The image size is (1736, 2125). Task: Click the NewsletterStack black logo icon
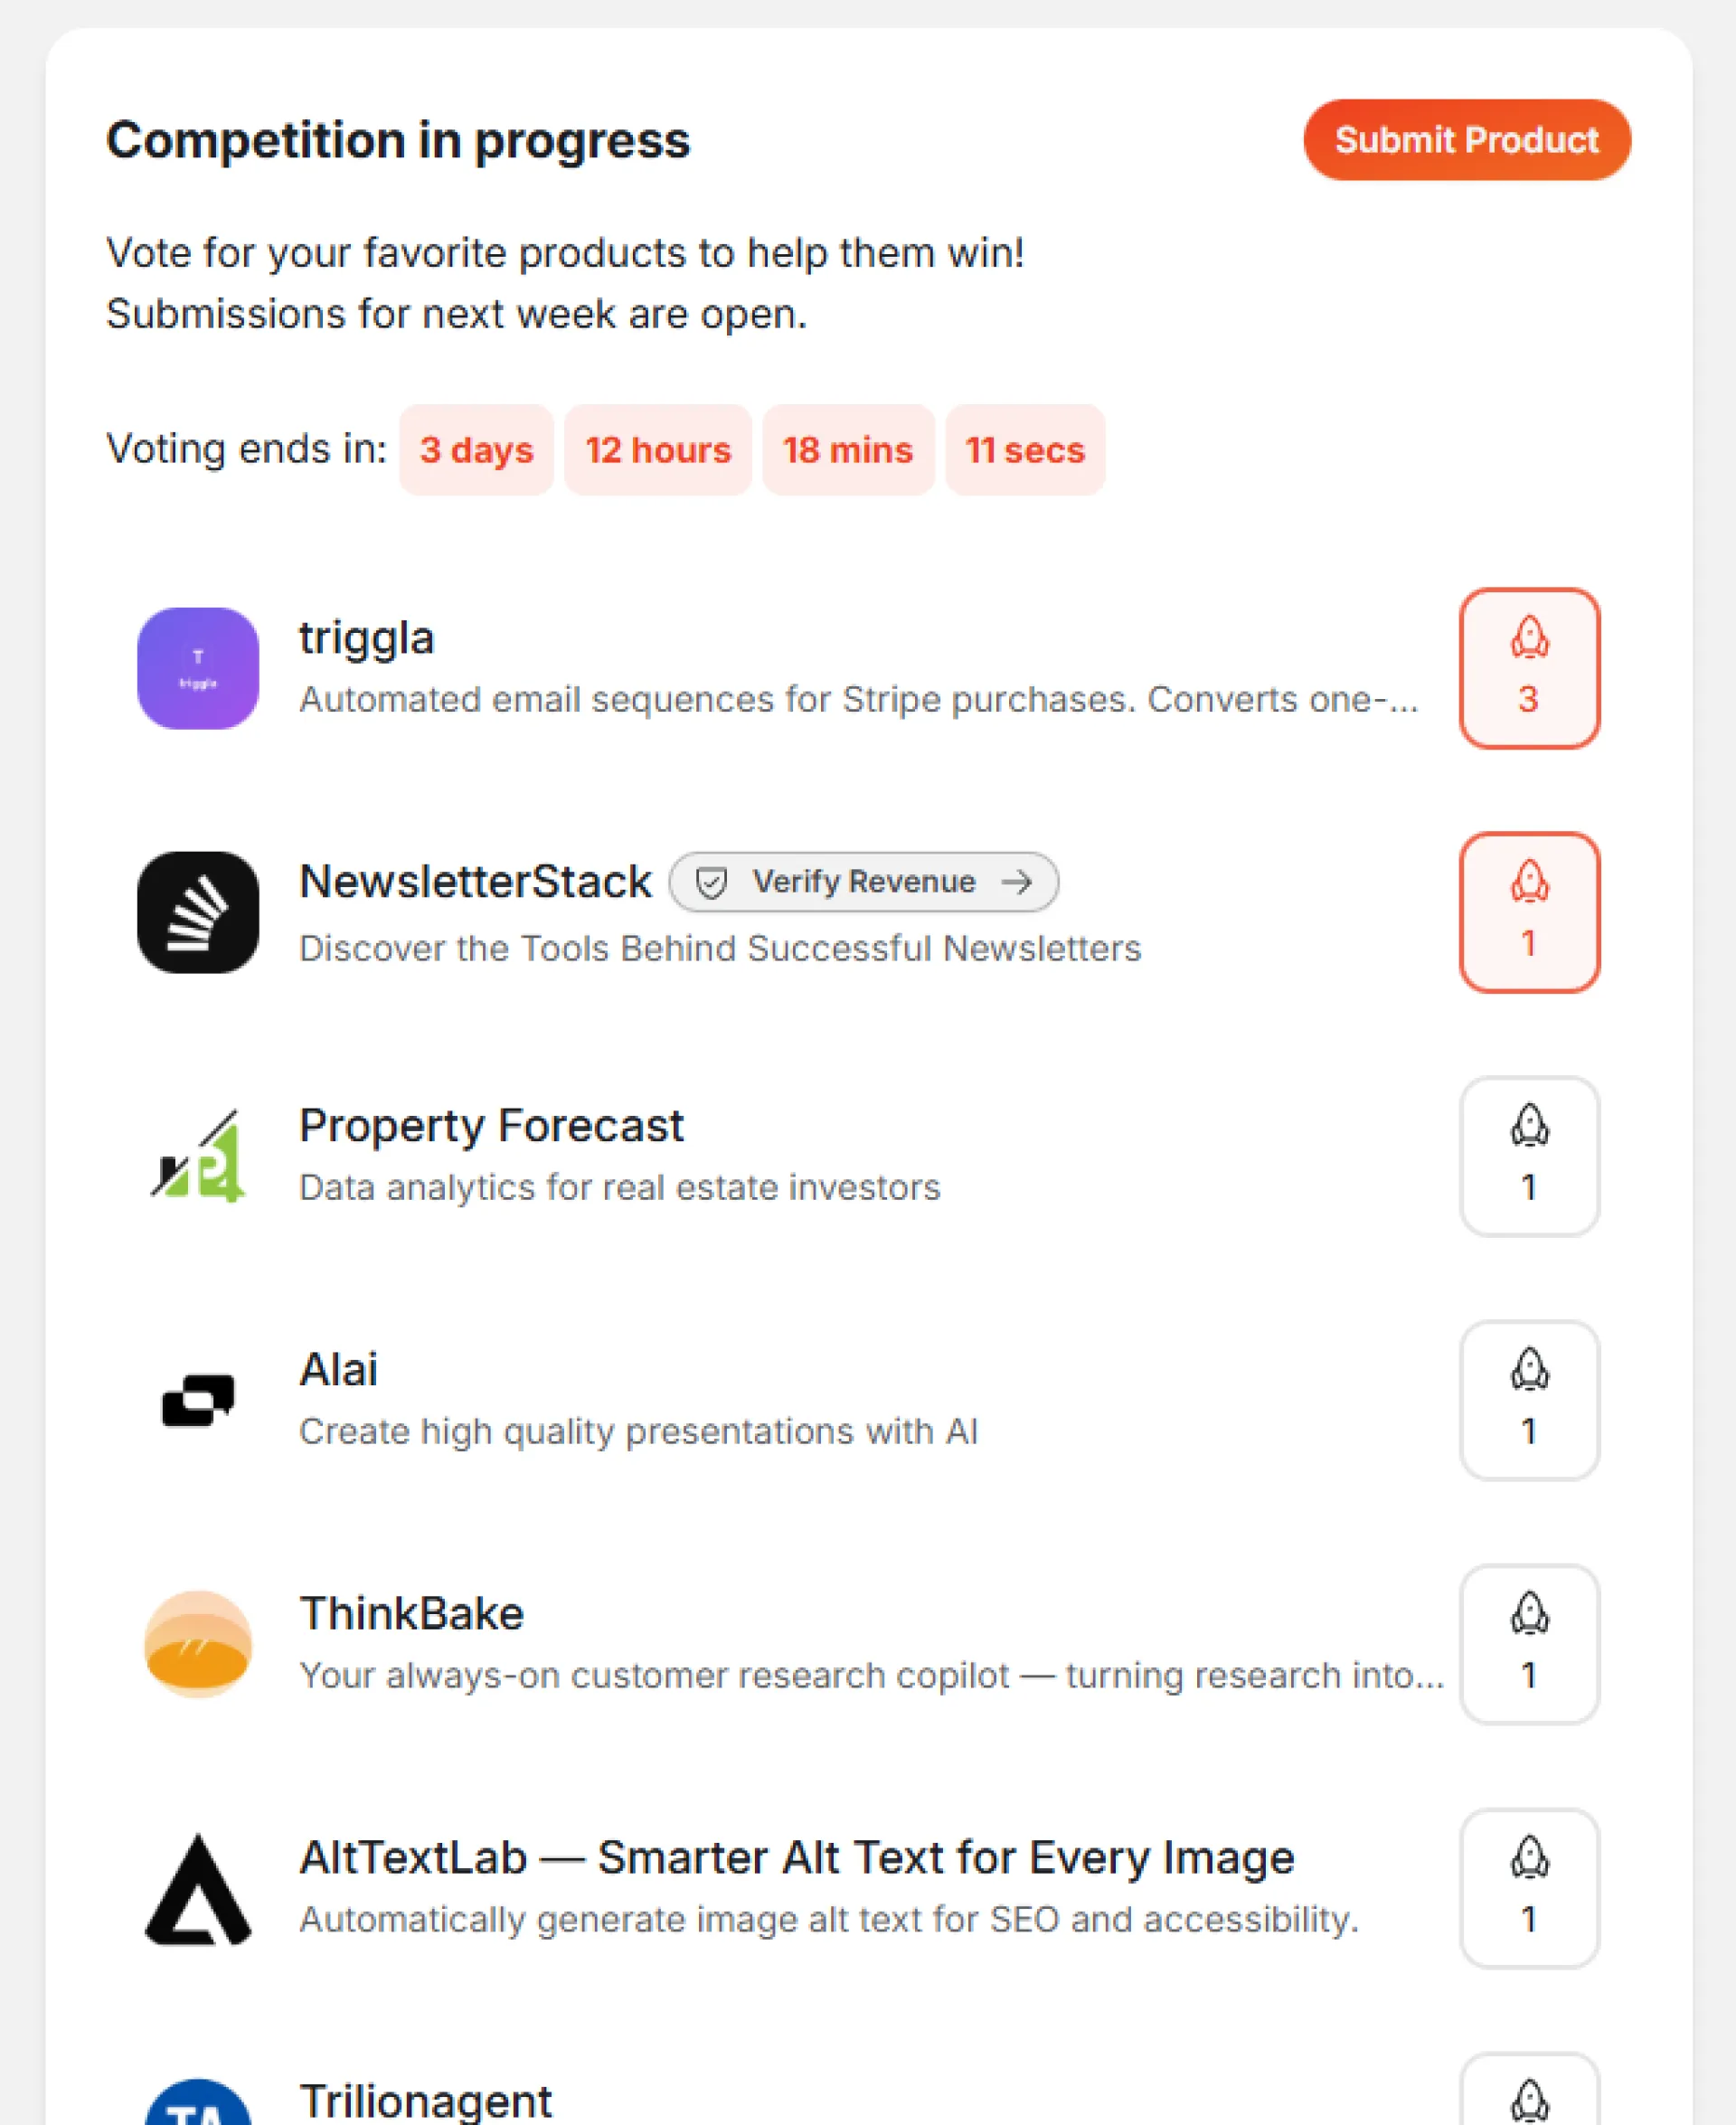pyautogui.click(x=198, y=912)
